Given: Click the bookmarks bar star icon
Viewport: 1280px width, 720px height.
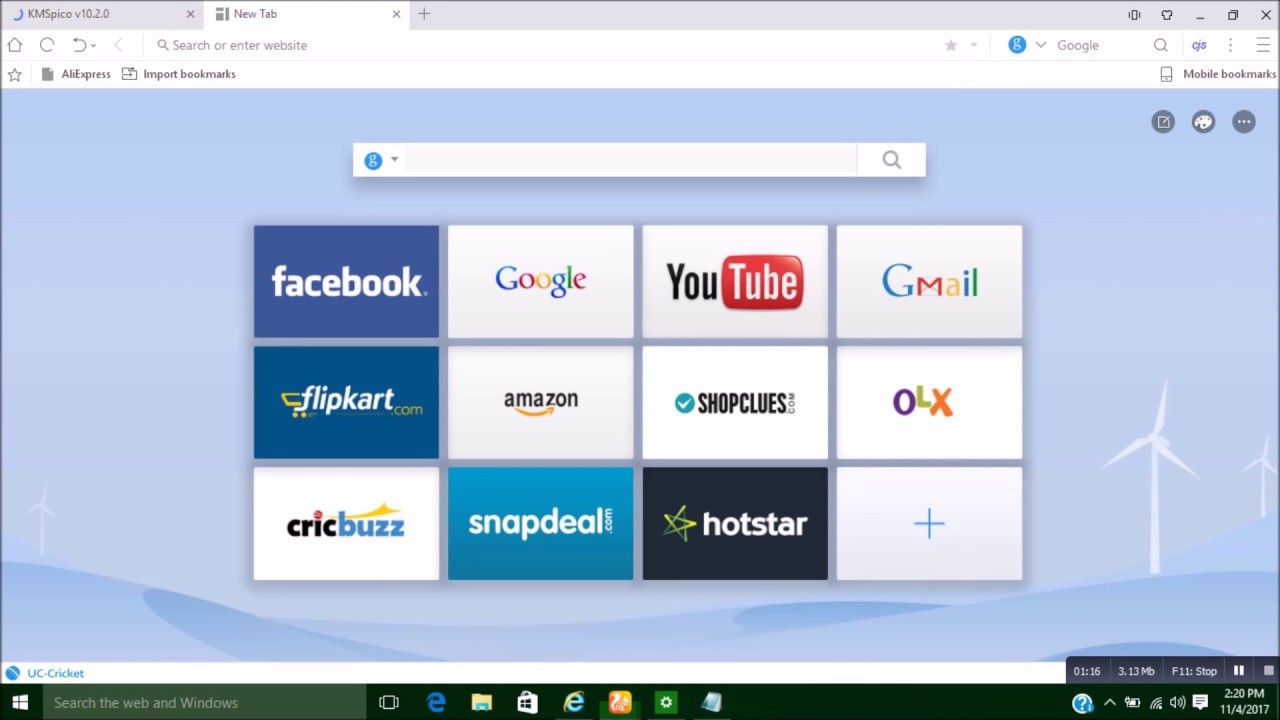Looking at the screenshot, I should pos(14,74).
